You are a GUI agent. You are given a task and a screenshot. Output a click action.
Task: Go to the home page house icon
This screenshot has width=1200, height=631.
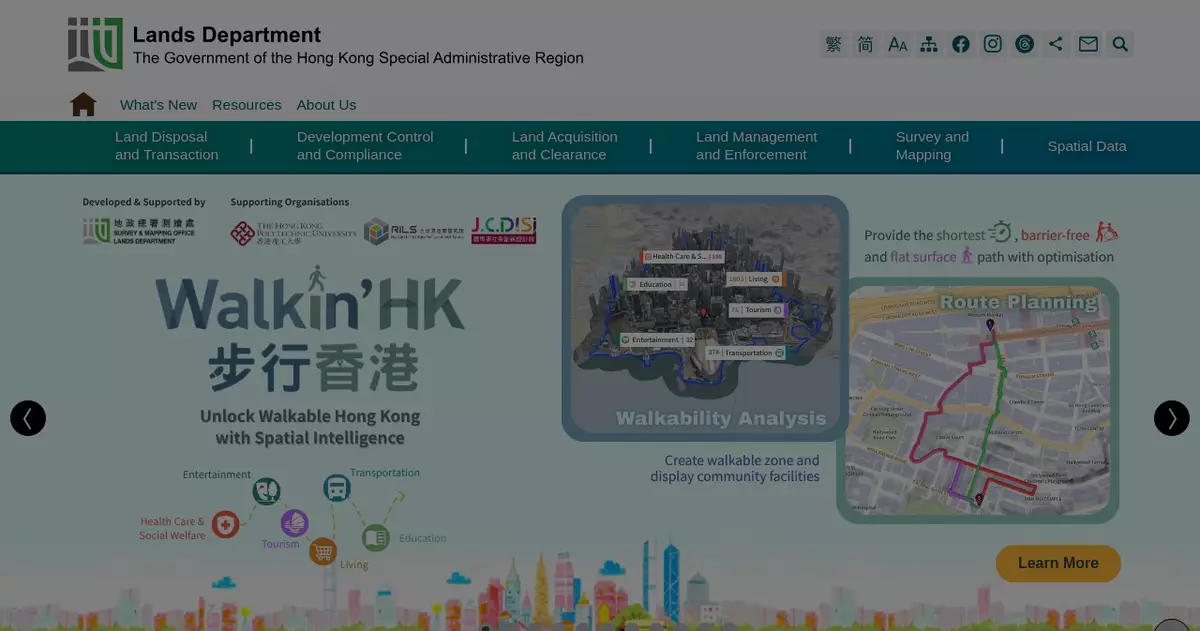(x=84, y=104)
